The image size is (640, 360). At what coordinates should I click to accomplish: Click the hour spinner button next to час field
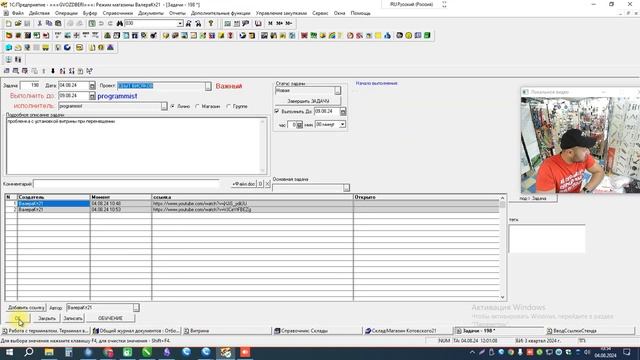click(300, 124)
